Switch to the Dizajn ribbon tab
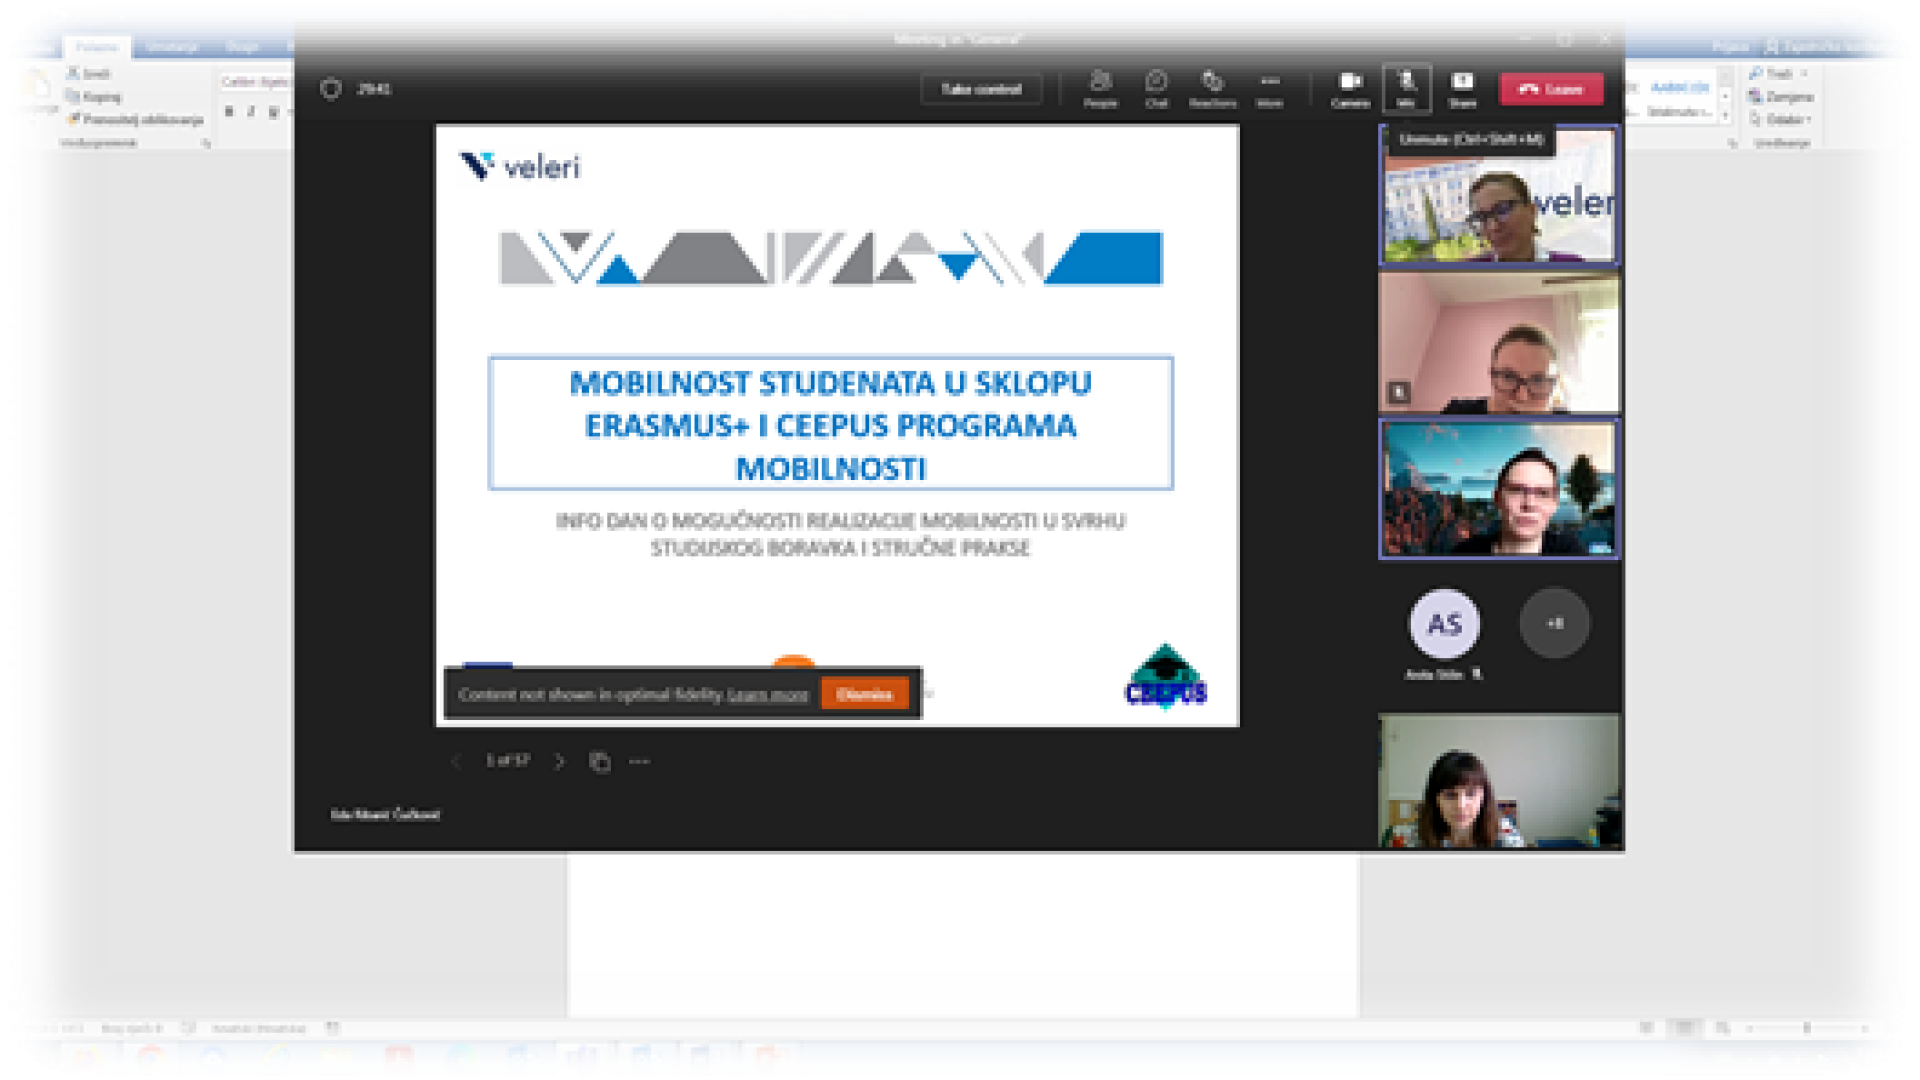The image size is (1920, 1080). (241, 47)
